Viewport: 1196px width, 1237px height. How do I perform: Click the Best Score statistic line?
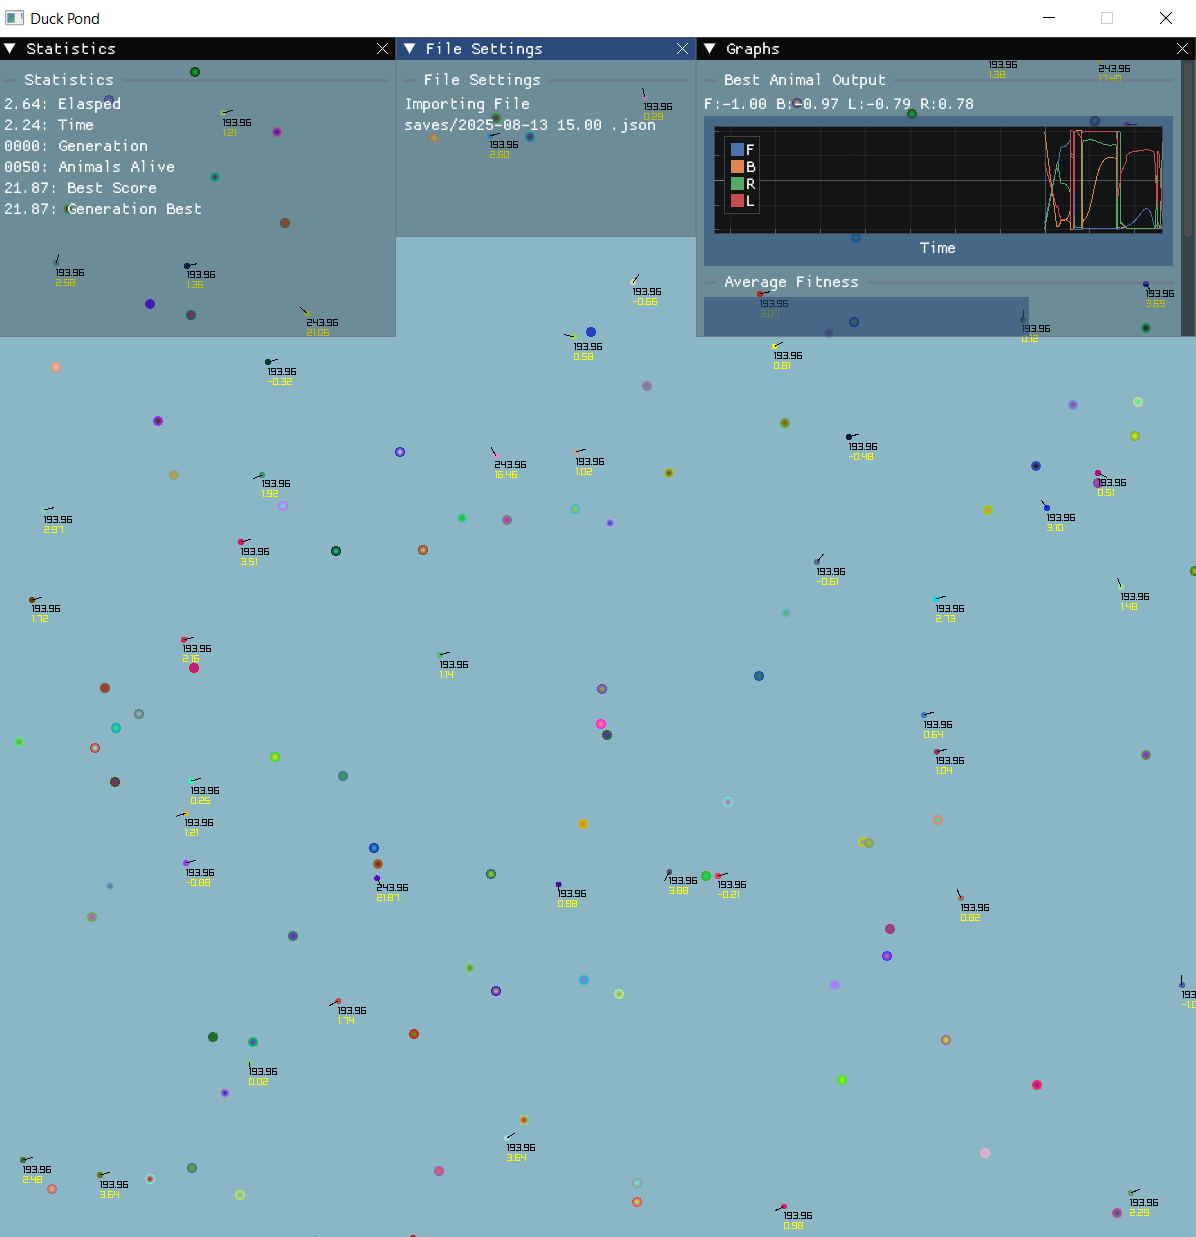pos(80,188)
